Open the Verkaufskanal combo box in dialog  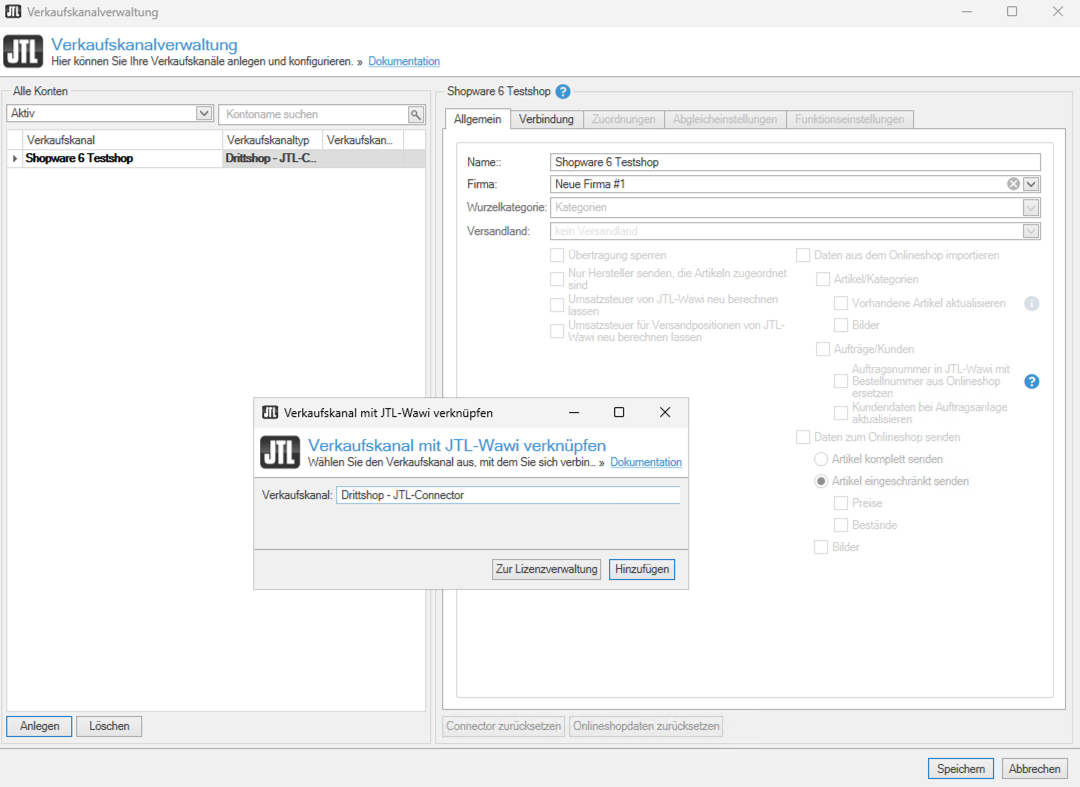[x=508, y=495]
